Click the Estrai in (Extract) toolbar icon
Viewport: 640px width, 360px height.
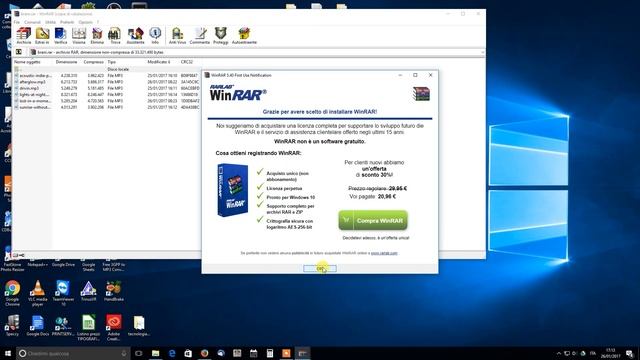(42, 36)
